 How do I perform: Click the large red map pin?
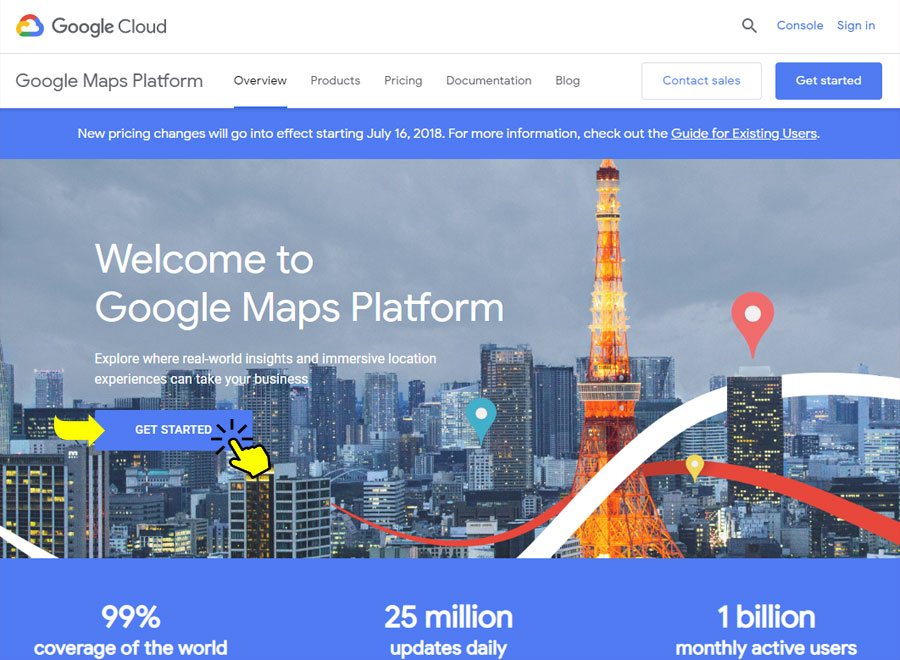point(752,318)
